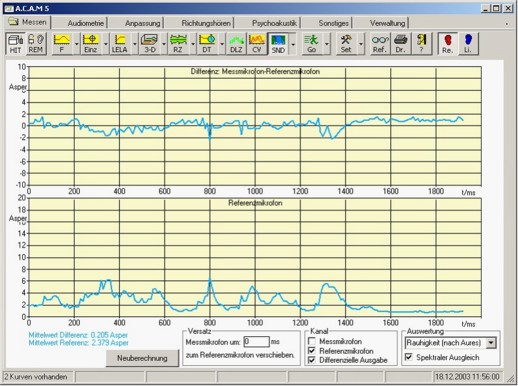Select the REM measurement icon
Image resolution: width=518 pixels, height=386 pixels.
coord(35,44)
